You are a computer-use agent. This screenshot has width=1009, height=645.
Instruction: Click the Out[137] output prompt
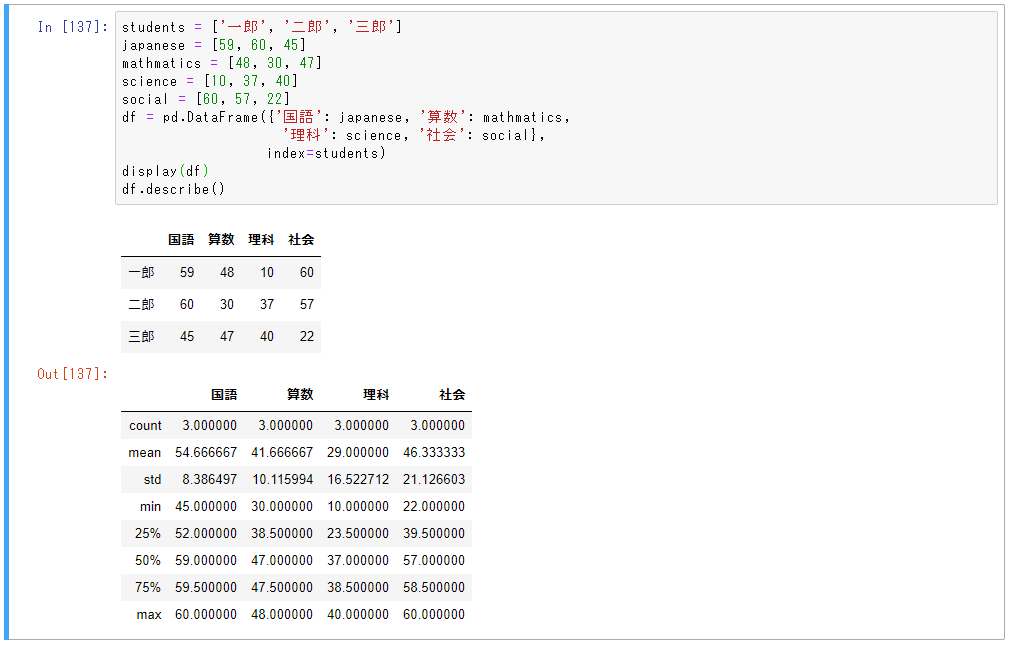point(73,374)
